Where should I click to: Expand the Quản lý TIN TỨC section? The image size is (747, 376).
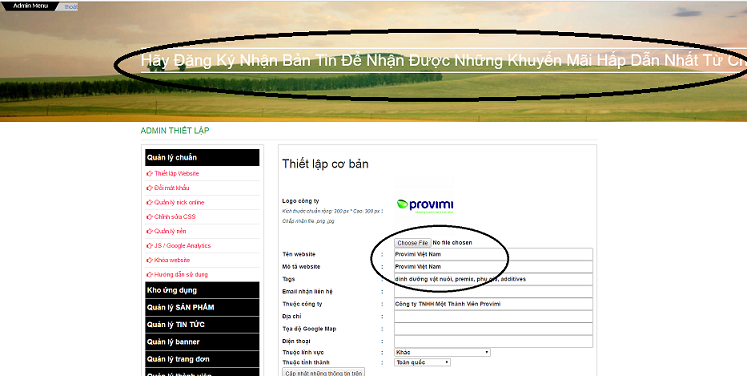pos(202,325)
